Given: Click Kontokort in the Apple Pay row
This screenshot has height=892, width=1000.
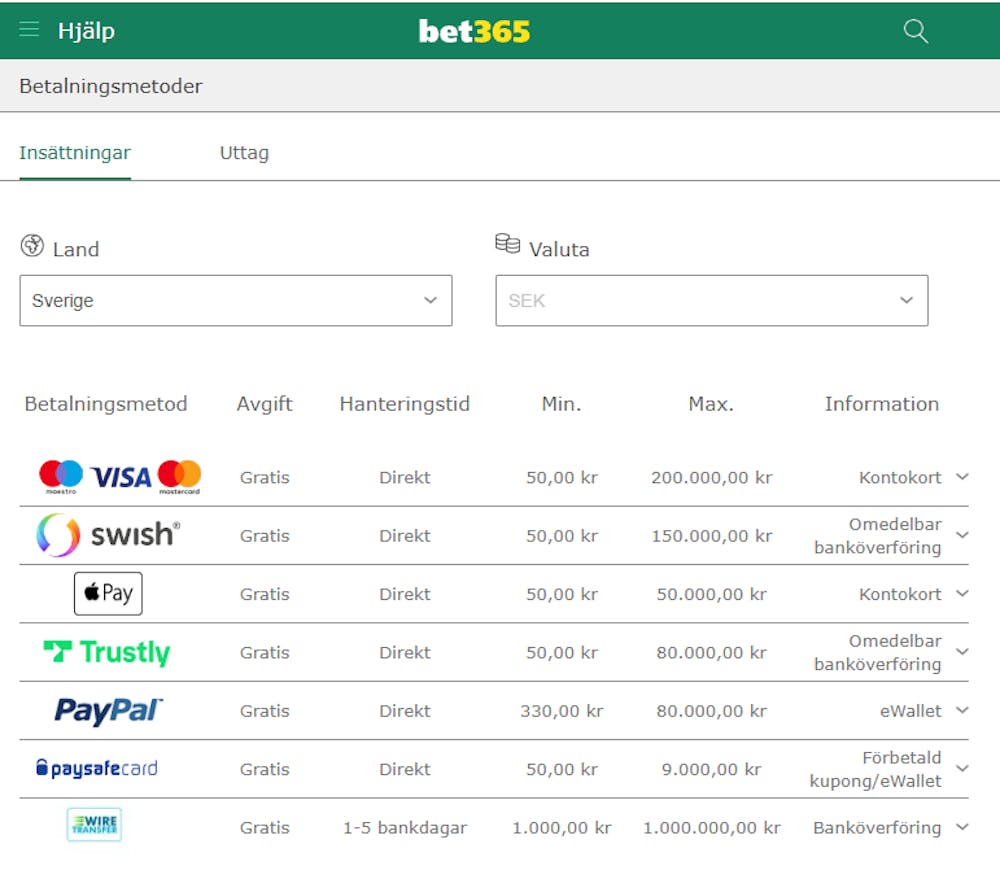Looking at the screenshot, I should coord(900,594).
